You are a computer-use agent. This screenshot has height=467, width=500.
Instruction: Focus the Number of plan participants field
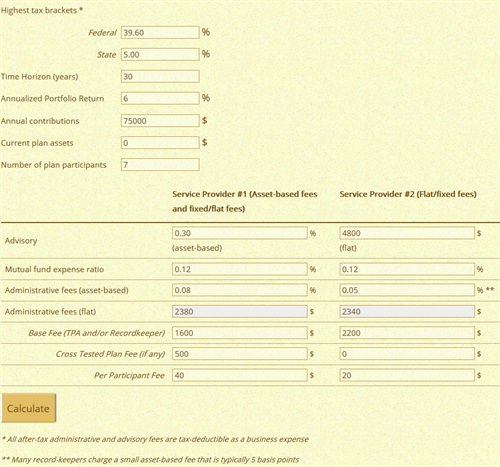pos(160,165)
